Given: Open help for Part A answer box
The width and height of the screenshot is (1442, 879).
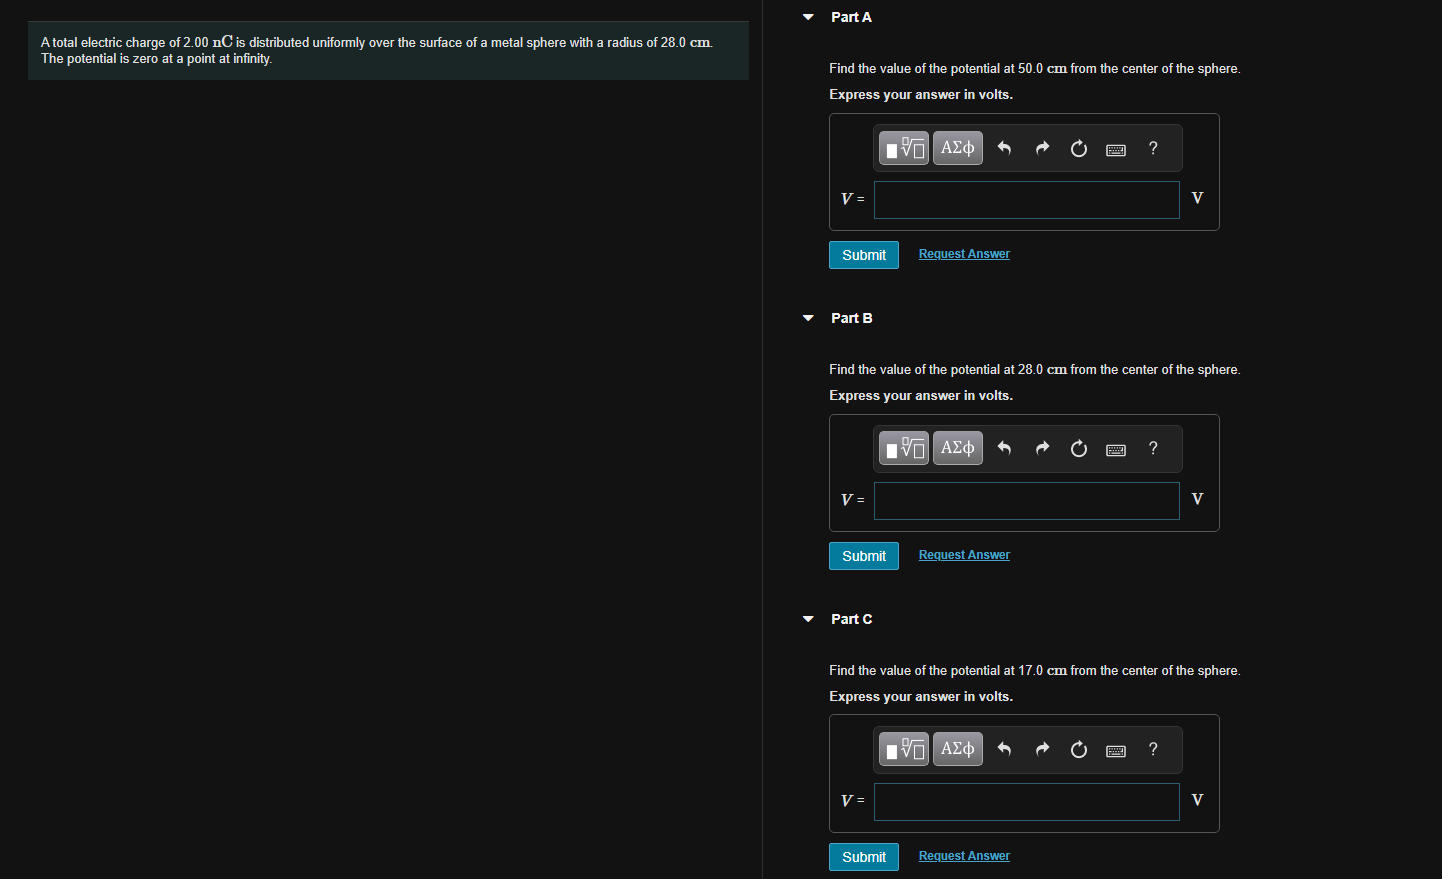Looking at the screenshot, I should [x=1153, y=148].
